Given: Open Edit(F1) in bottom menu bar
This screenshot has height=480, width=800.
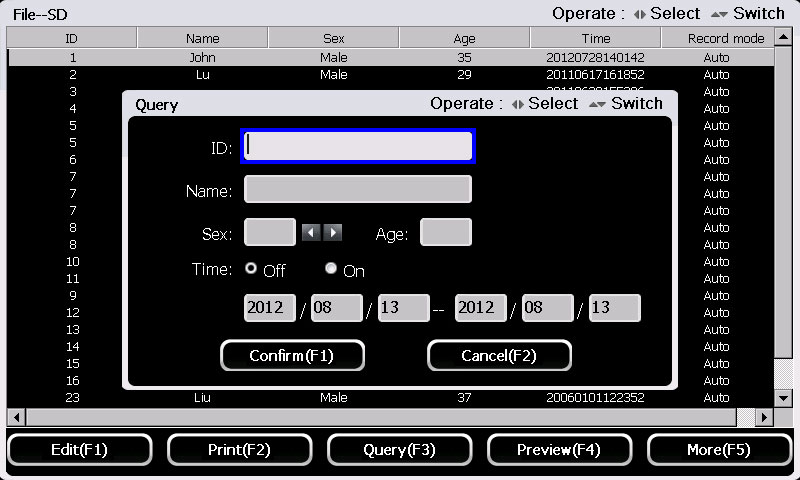Looking at the screenshot, I should tap(79, 450).
